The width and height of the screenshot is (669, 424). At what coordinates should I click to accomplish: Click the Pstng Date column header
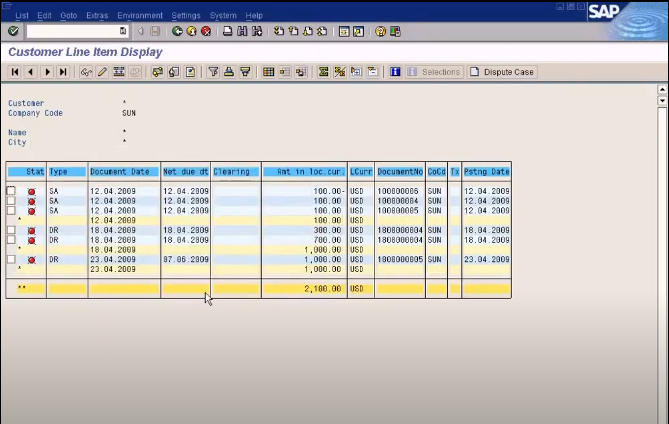(486, 171)
